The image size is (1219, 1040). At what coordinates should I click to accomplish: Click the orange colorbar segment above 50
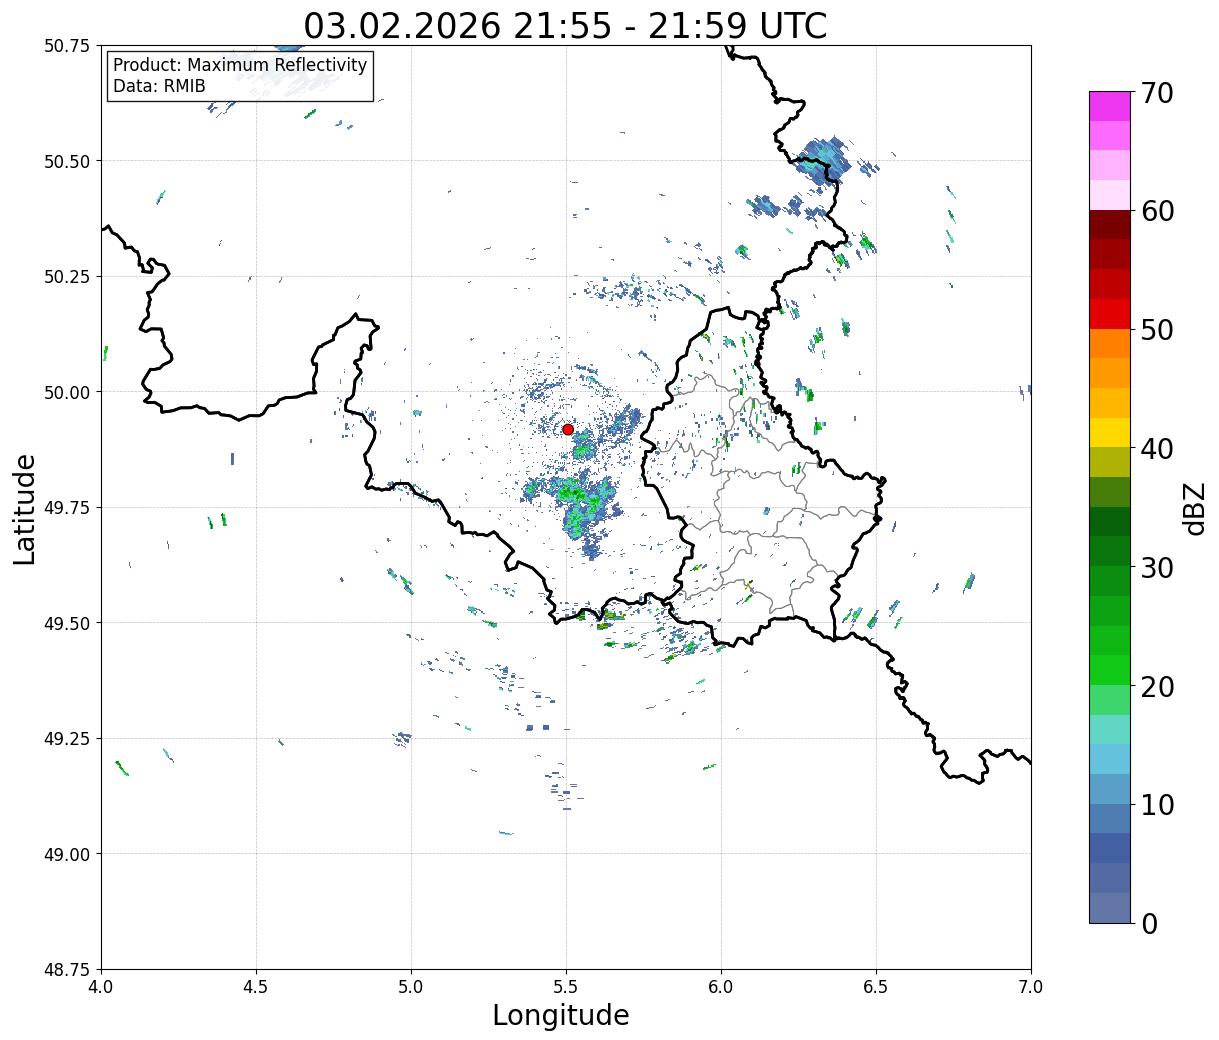click(1110, 343)
